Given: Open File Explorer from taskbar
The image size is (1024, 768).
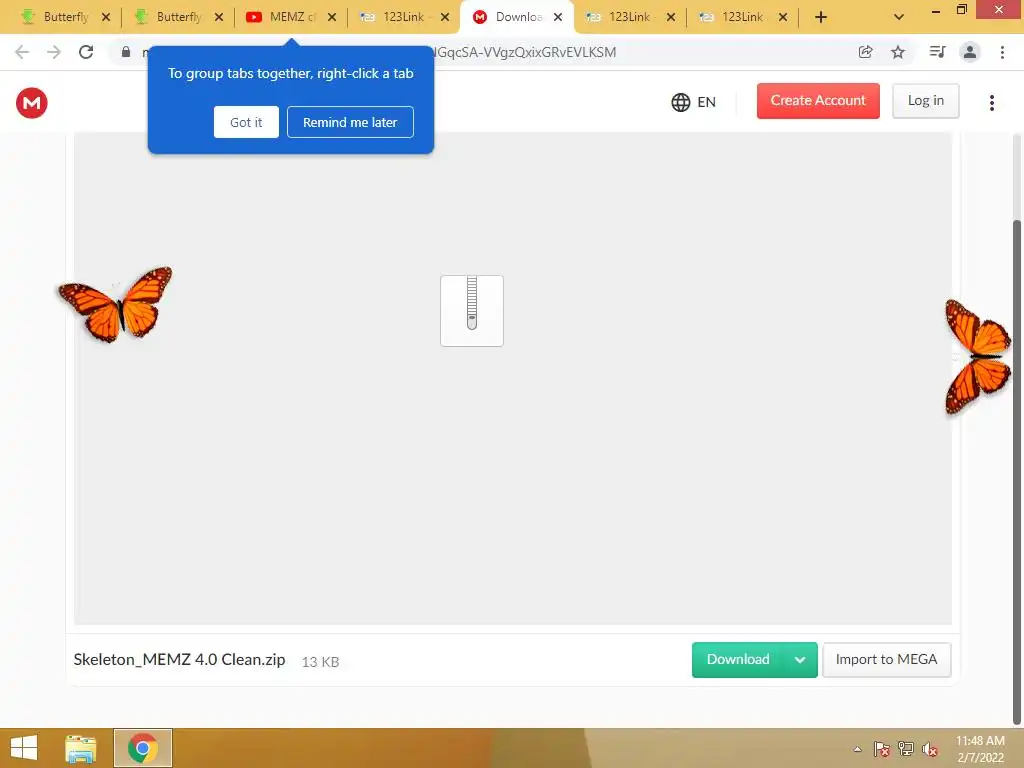Looking at the screenshot, I should tap(80, 748).
